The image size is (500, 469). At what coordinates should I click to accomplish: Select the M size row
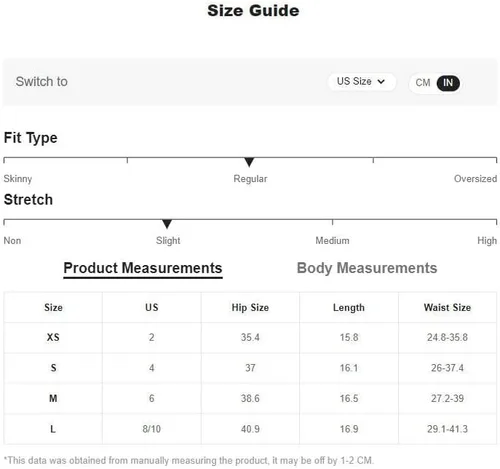pos(250,398)
